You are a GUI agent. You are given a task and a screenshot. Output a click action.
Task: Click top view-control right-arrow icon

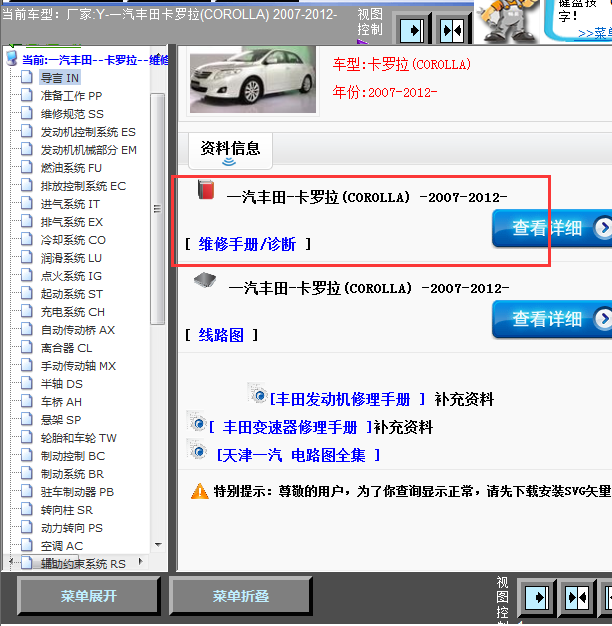[x=412, y=30]
